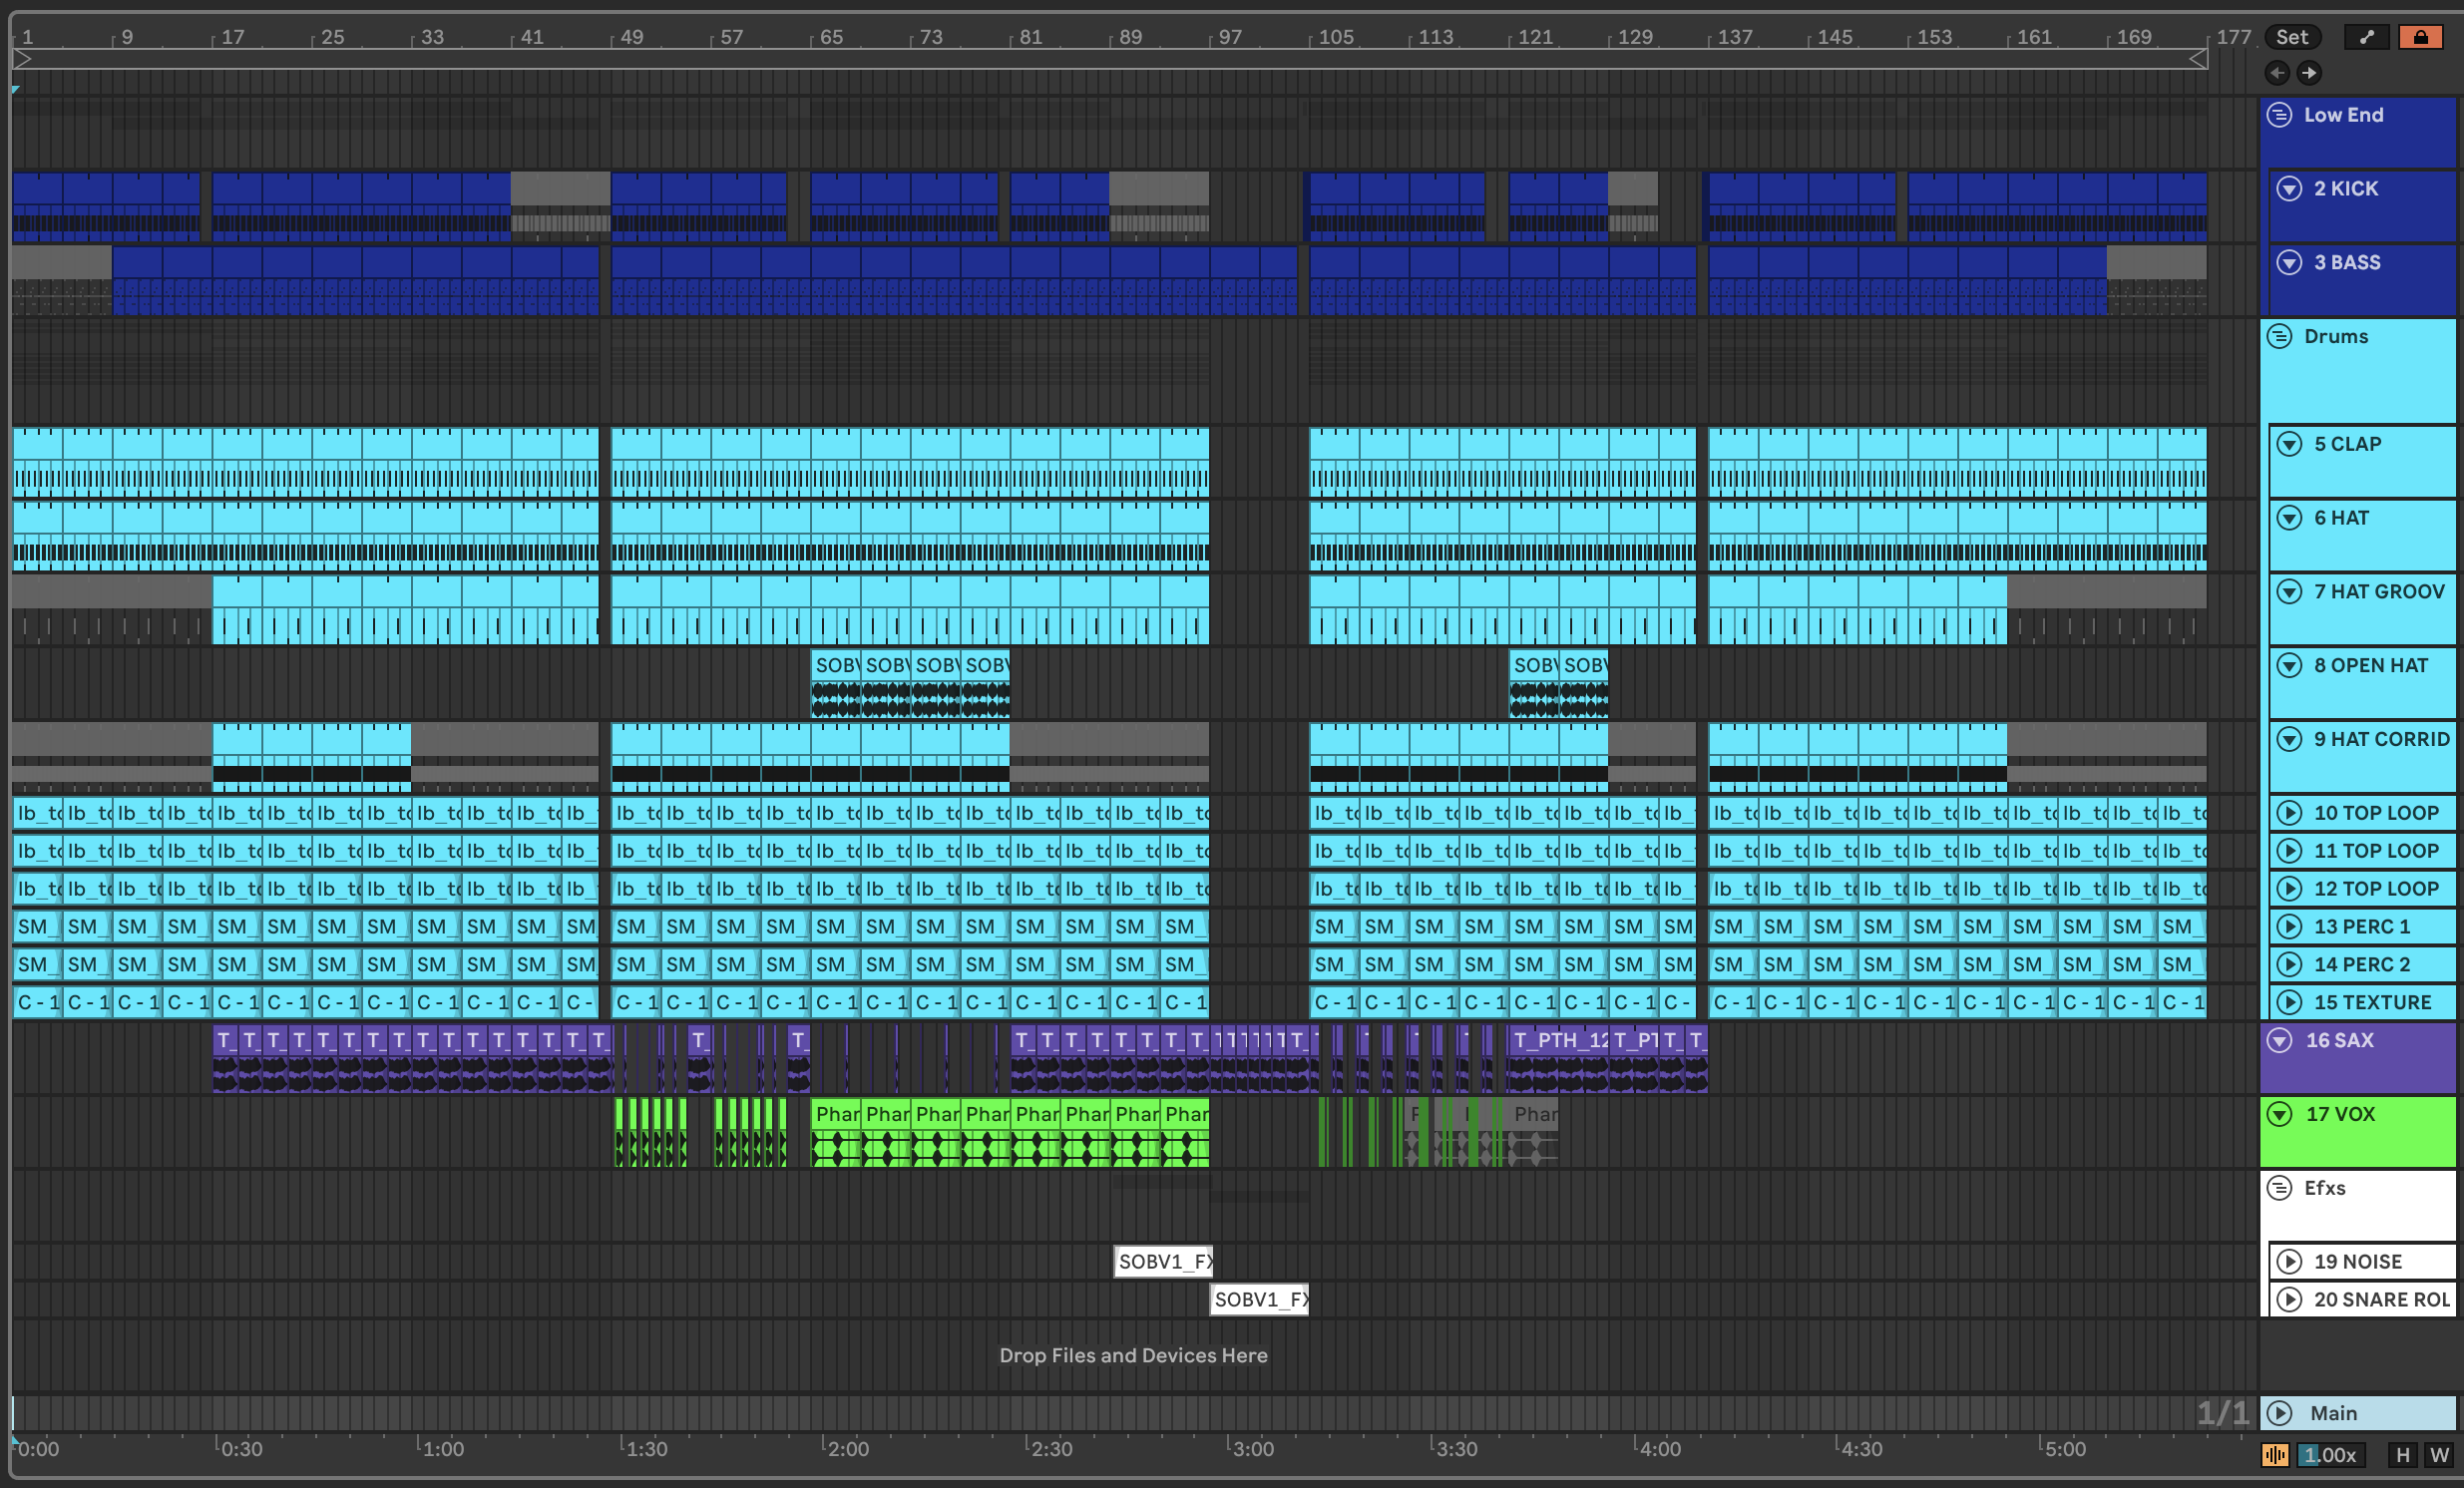
Task: Click the Set locator button
Action: coord(2291,37)
